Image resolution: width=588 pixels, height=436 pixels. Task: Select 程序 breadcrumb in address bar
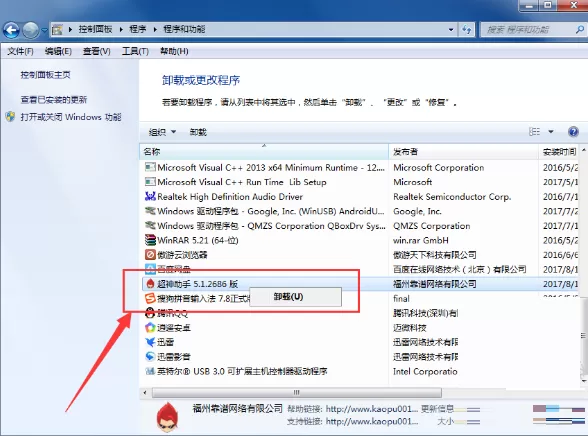pyautogui.click(x=138, y=29)
